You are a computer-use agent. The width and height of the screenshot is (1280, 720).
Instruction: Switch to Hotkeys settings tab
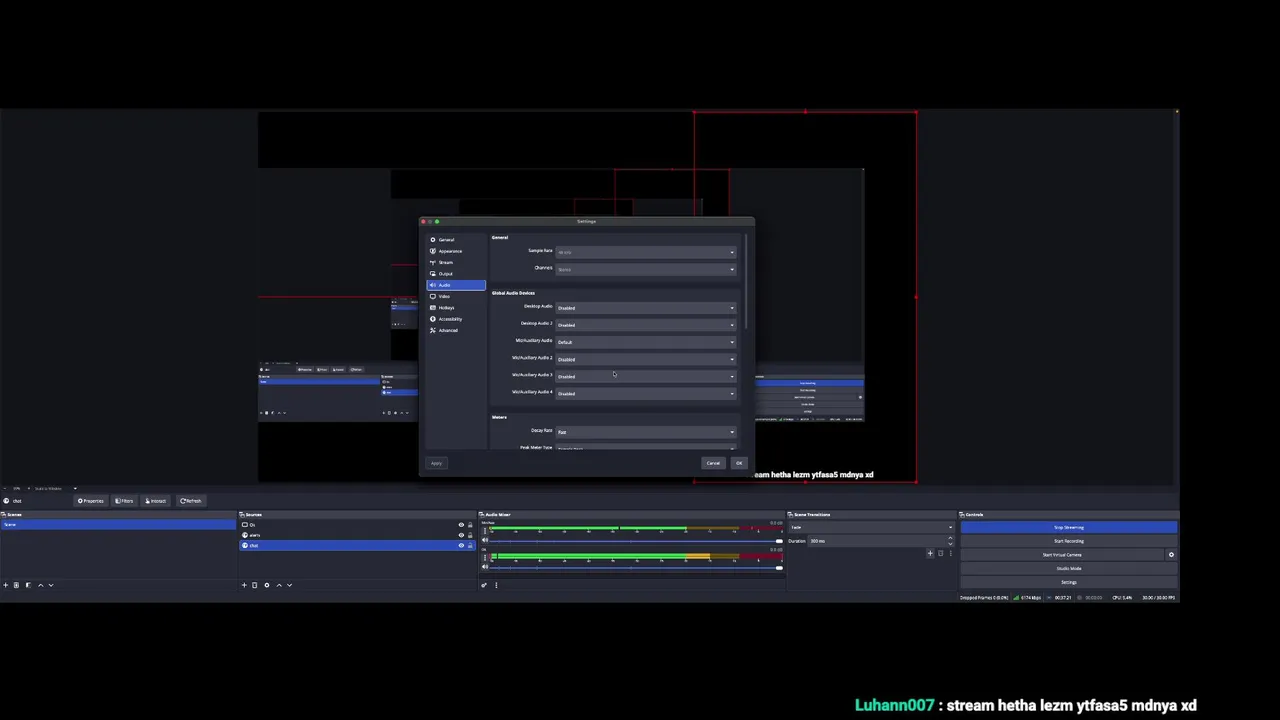[x=456, y=308]
